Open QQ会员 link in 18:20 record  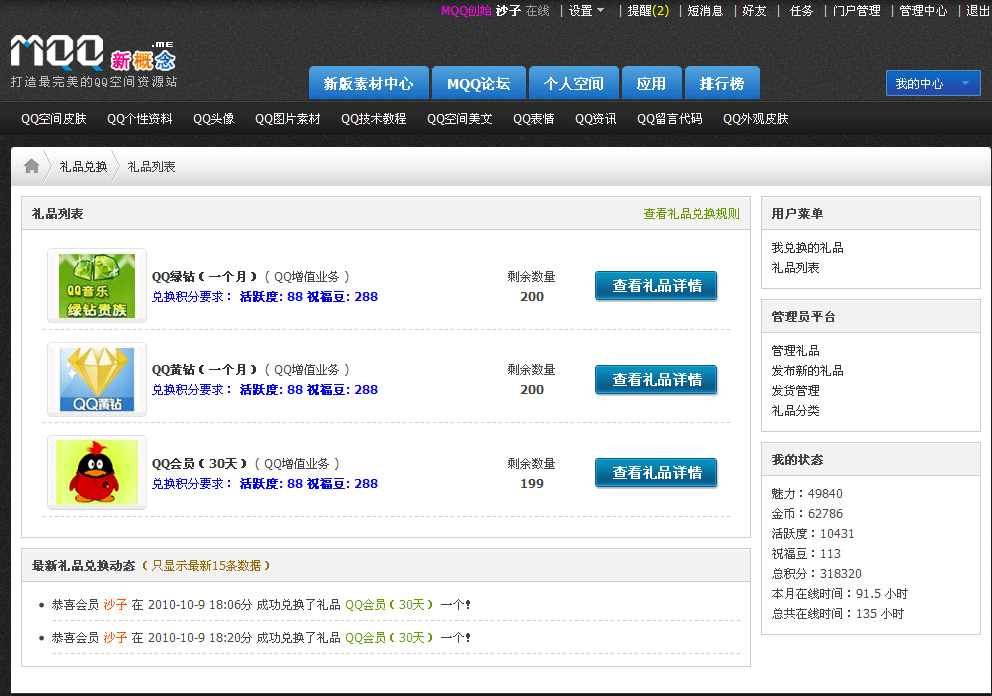click(390, 638)
